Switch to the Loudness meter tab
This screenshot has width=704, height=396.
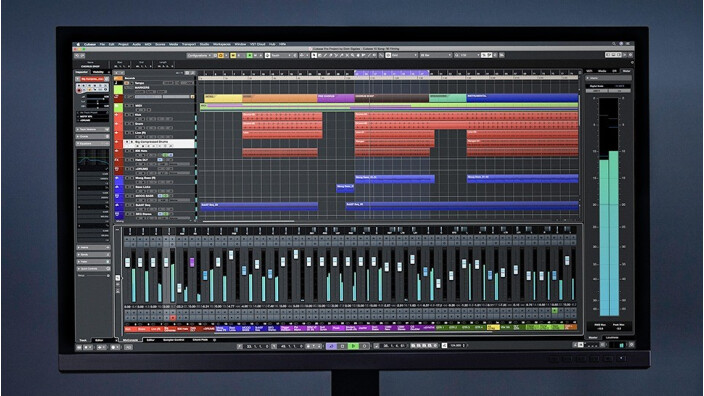[x=612, y=337]
